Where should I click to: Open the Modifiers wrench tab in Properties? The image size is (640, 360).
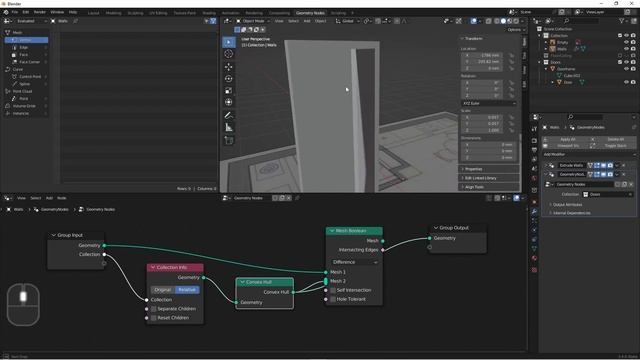coord(534,211)
